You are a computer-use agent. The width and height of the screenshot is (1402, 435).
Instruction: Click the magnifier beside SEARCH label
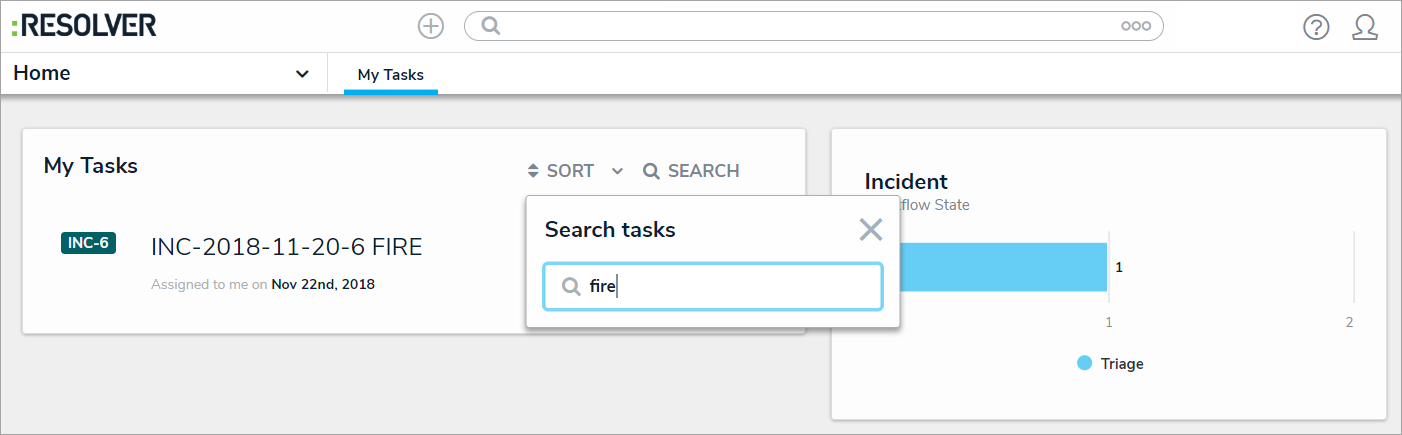point(651,171)
